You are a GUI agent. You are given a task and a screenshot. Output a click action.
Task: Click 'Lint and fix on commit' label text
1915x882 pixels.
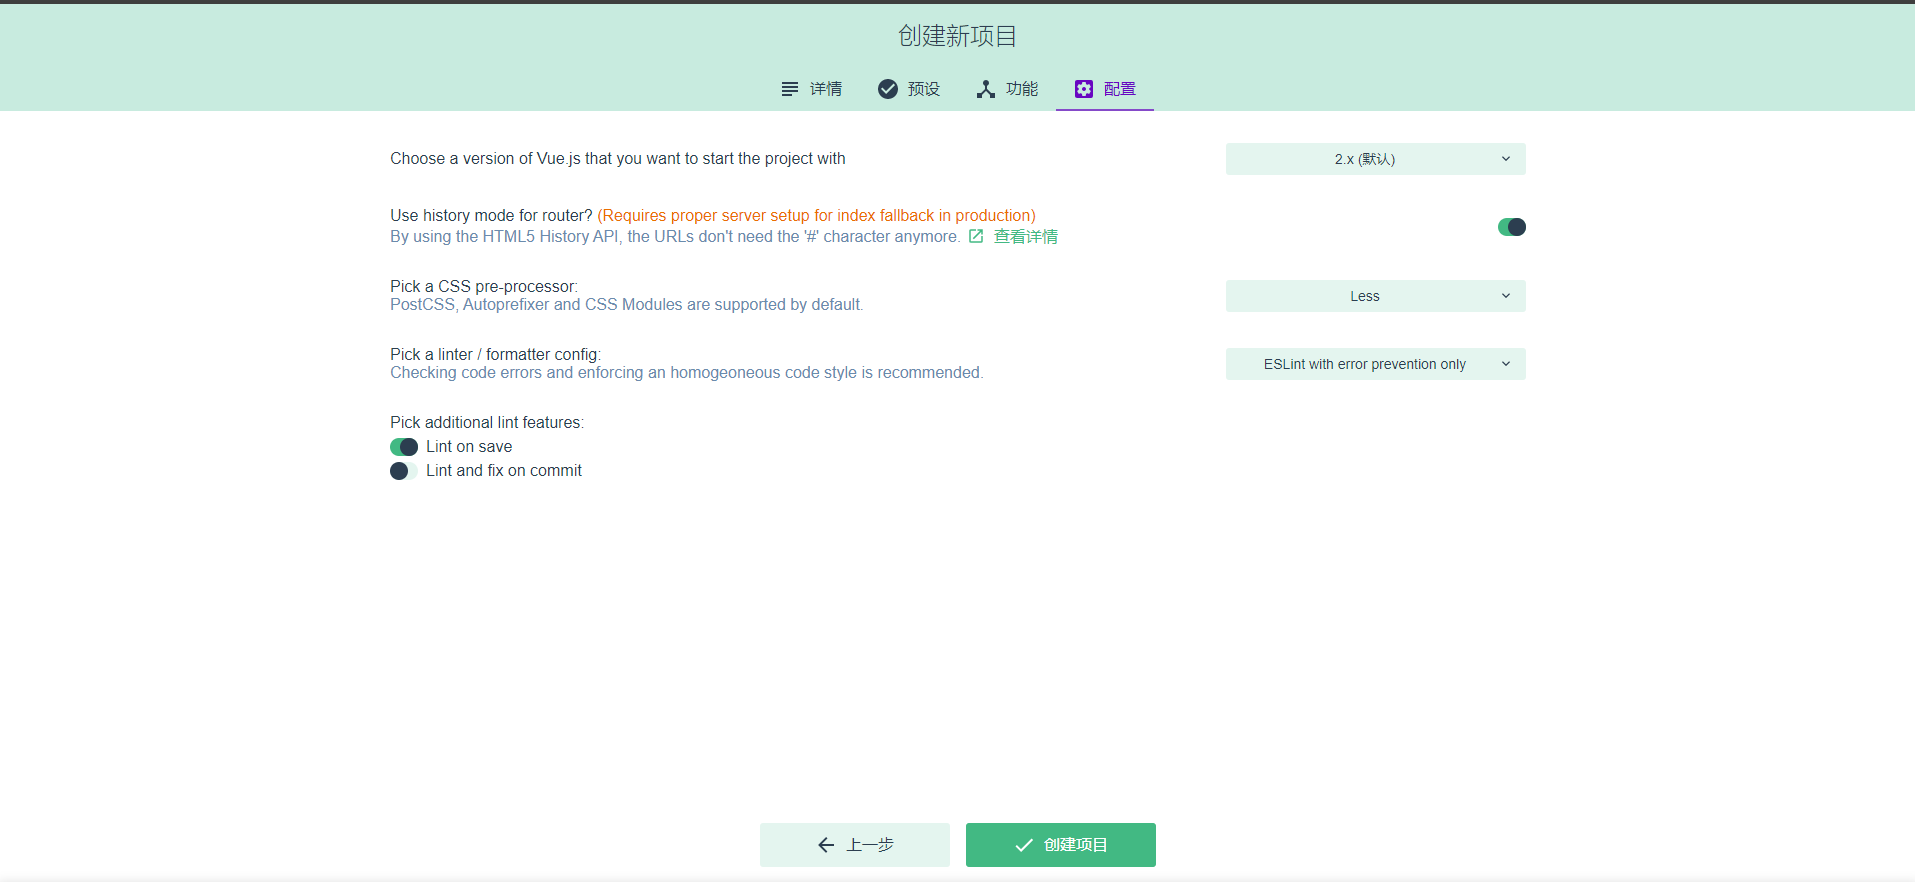504,471
